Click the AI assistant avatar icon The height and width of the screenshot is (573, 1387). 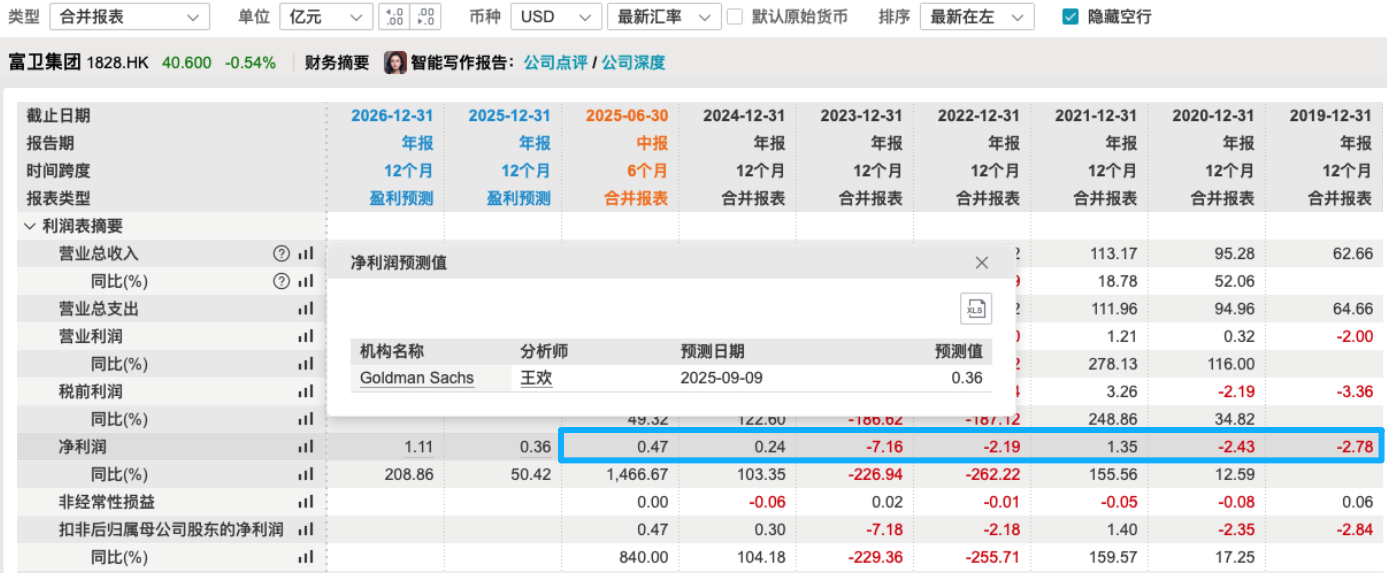click(395, 63)
